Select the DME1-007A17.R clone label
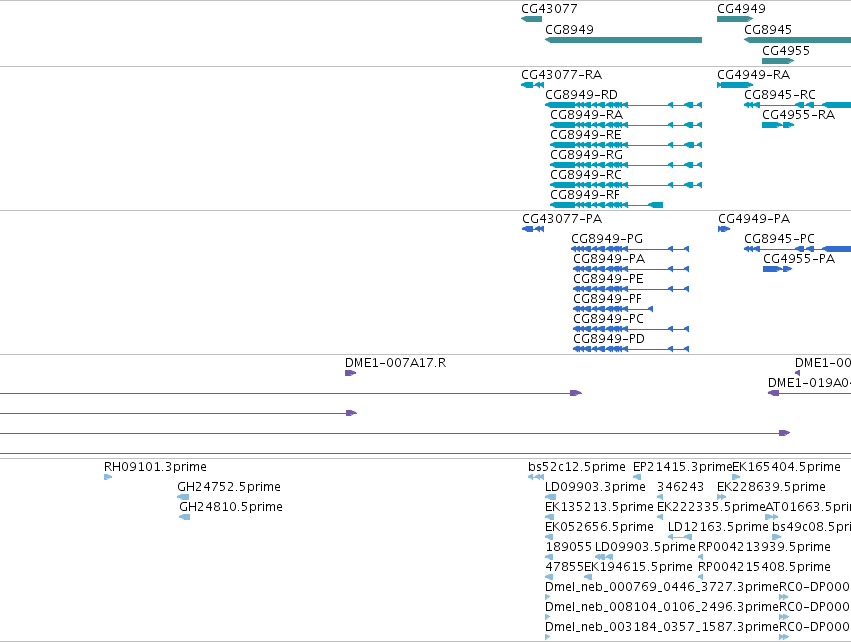 coord(396,363)
